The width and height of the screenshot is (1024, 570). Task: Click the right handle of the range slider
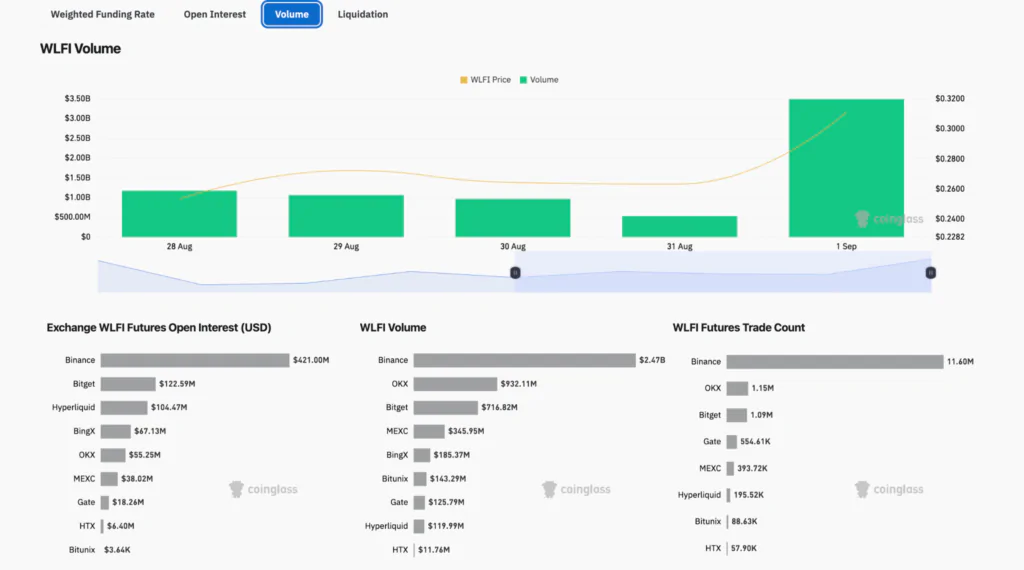[x=931, y=272]
